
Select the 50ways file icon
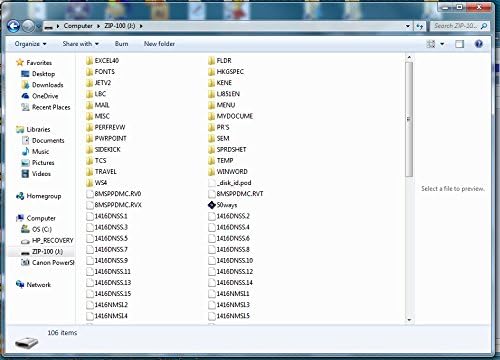tap(211, 205)
